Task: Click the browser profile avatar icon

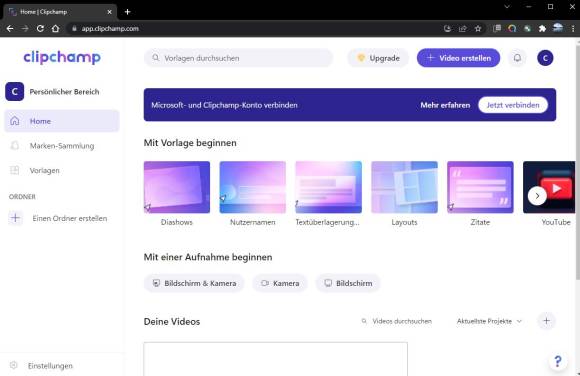Action: [x=558, y=28]
